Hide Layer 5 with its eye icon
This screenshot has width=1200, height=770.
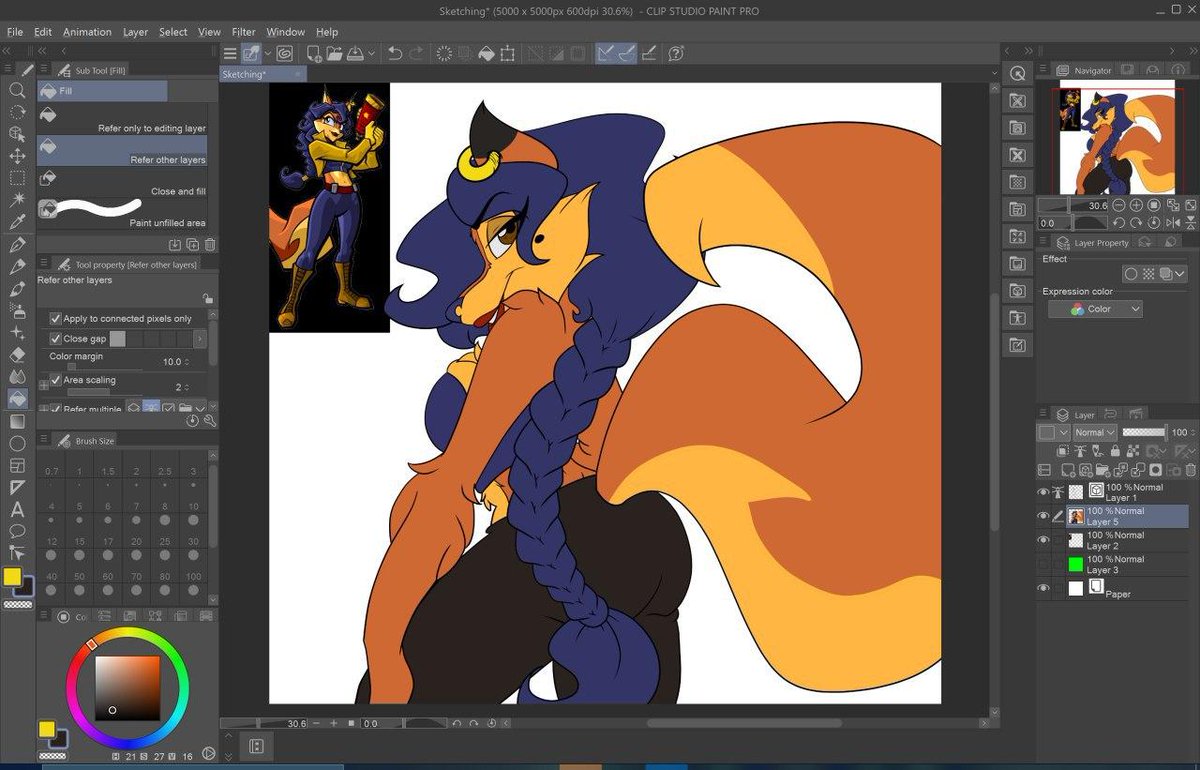pyautogui.click(x=1044, y=516)
